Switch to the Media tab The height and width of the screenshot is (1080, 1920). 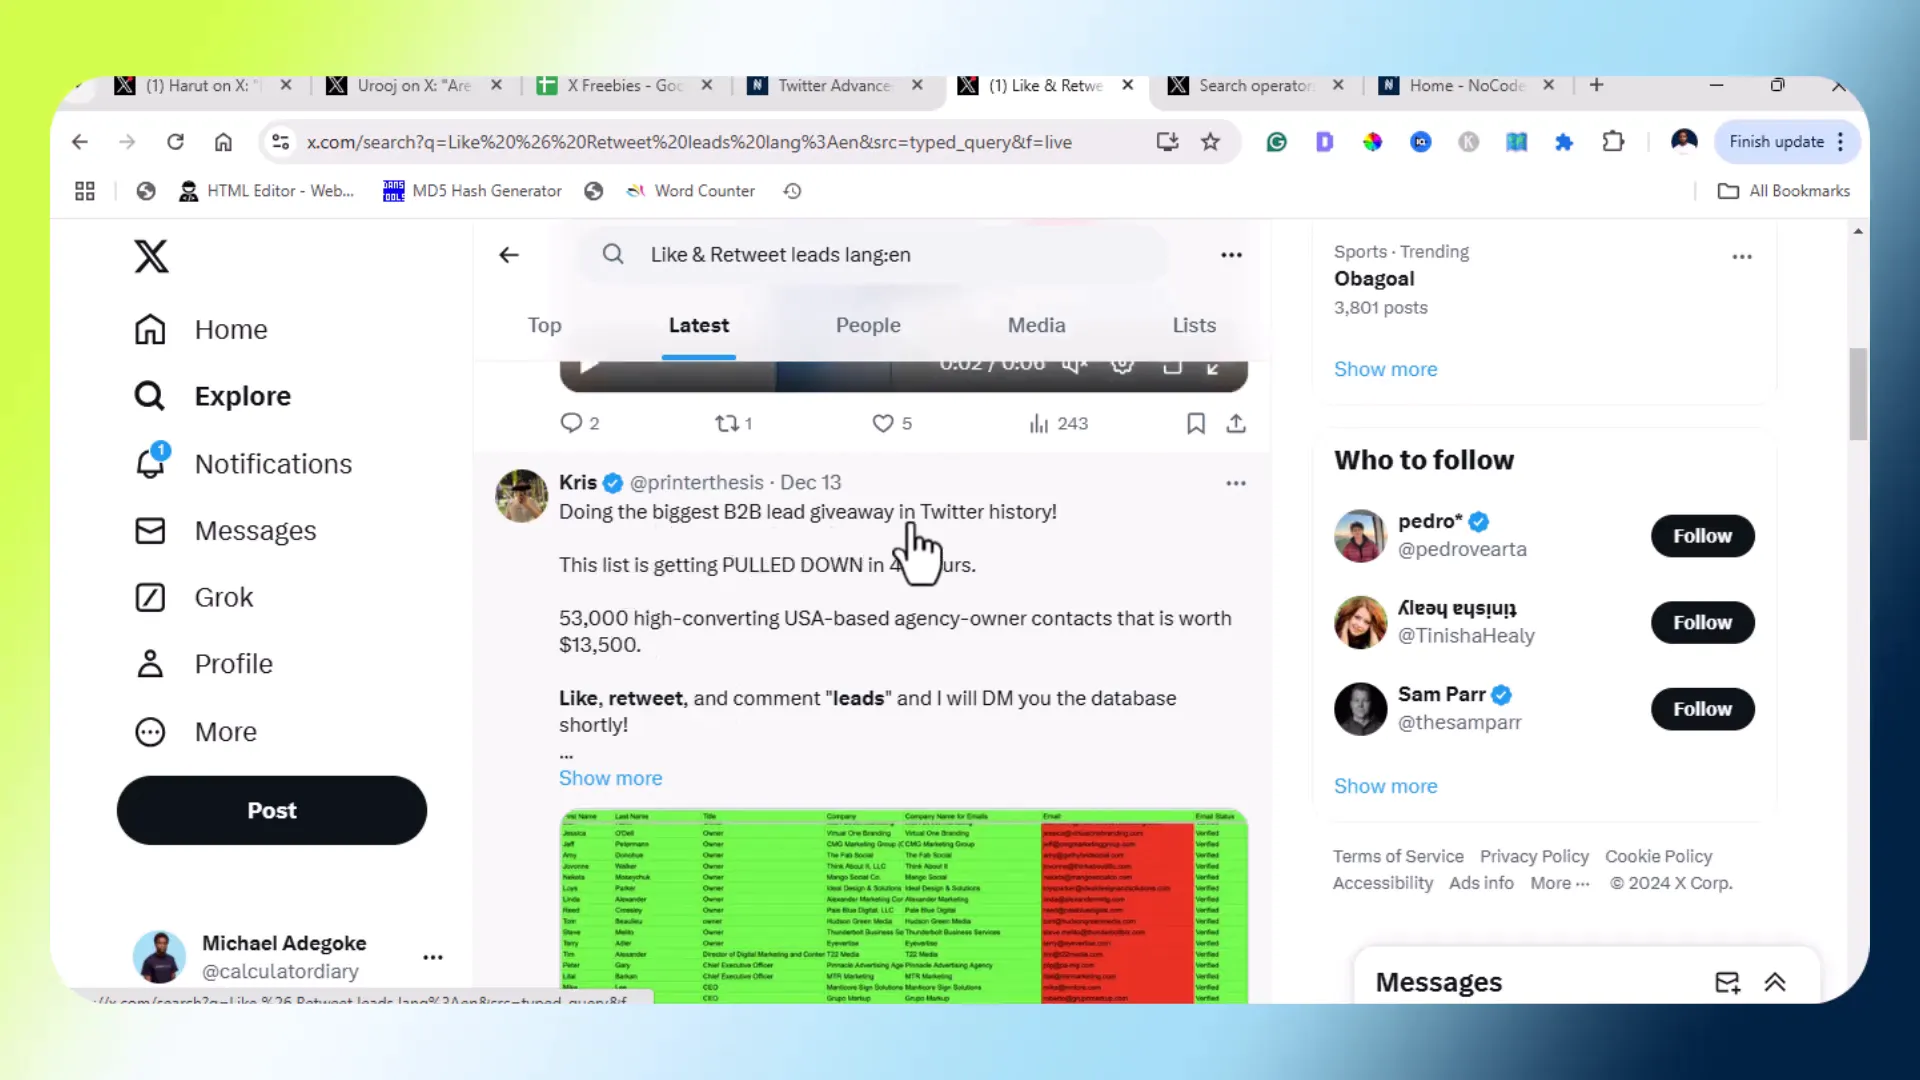(1036, 325)
